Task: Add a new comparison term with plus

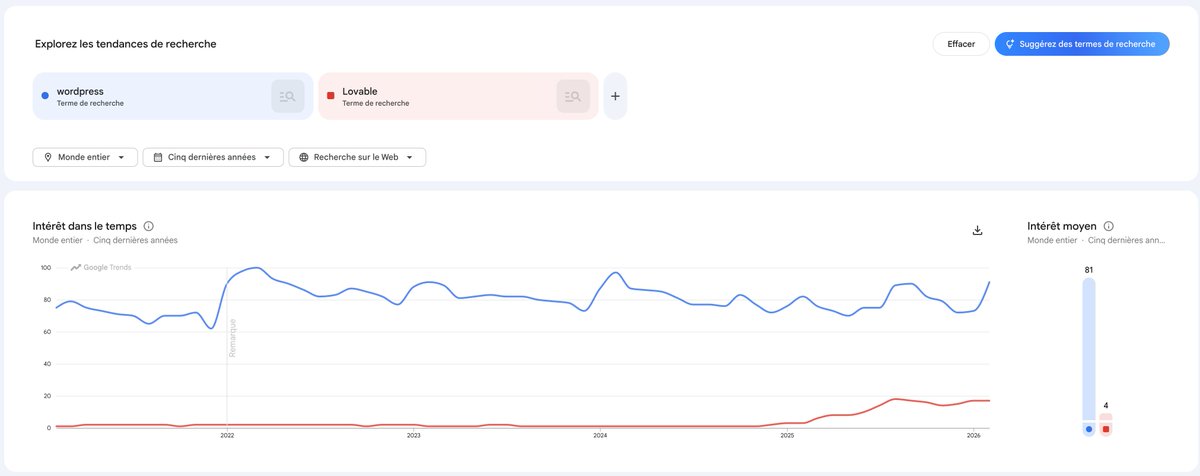Action: pyautogui.click(x=615, y=97)
